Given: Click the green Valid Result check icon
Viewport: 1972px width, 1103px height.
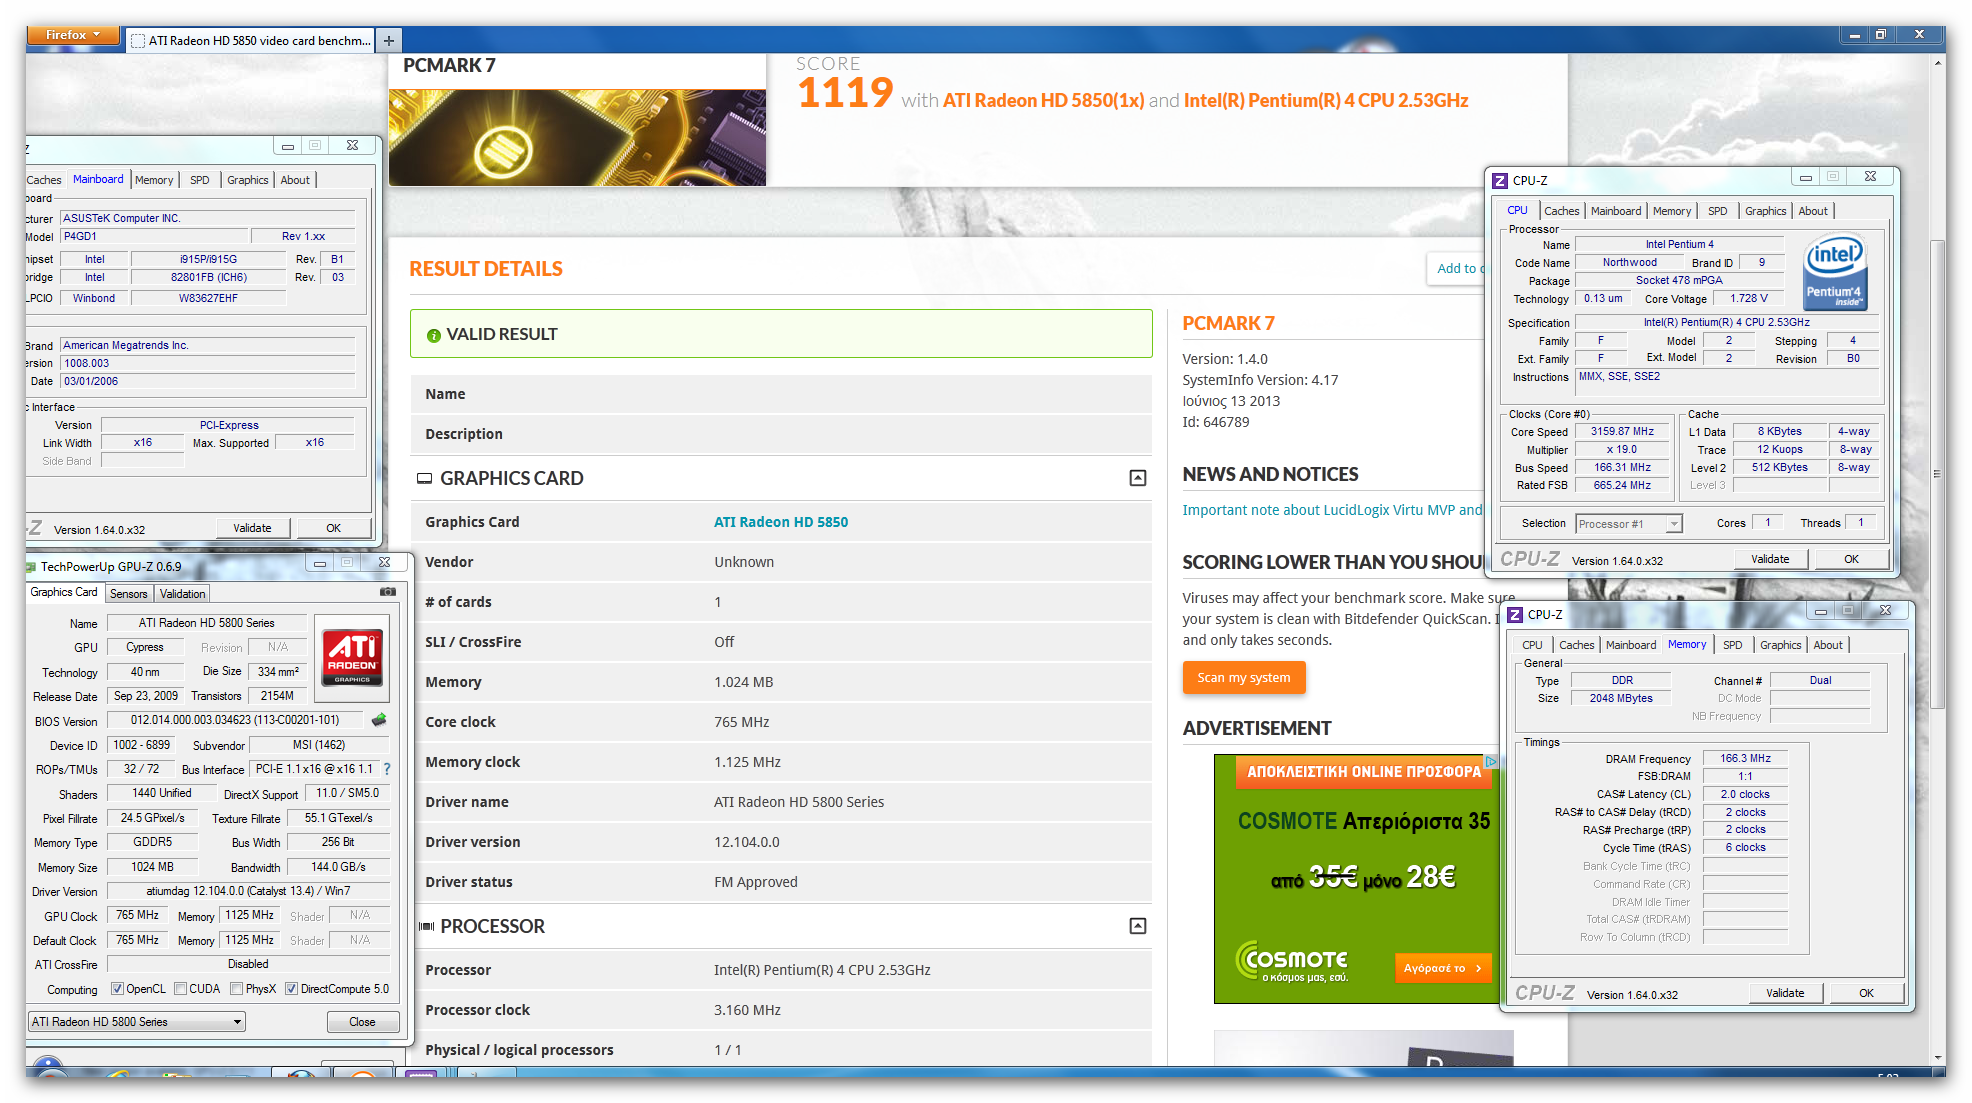Looking at the screenshot, I should pyautogui.click(x=434, y=336).
